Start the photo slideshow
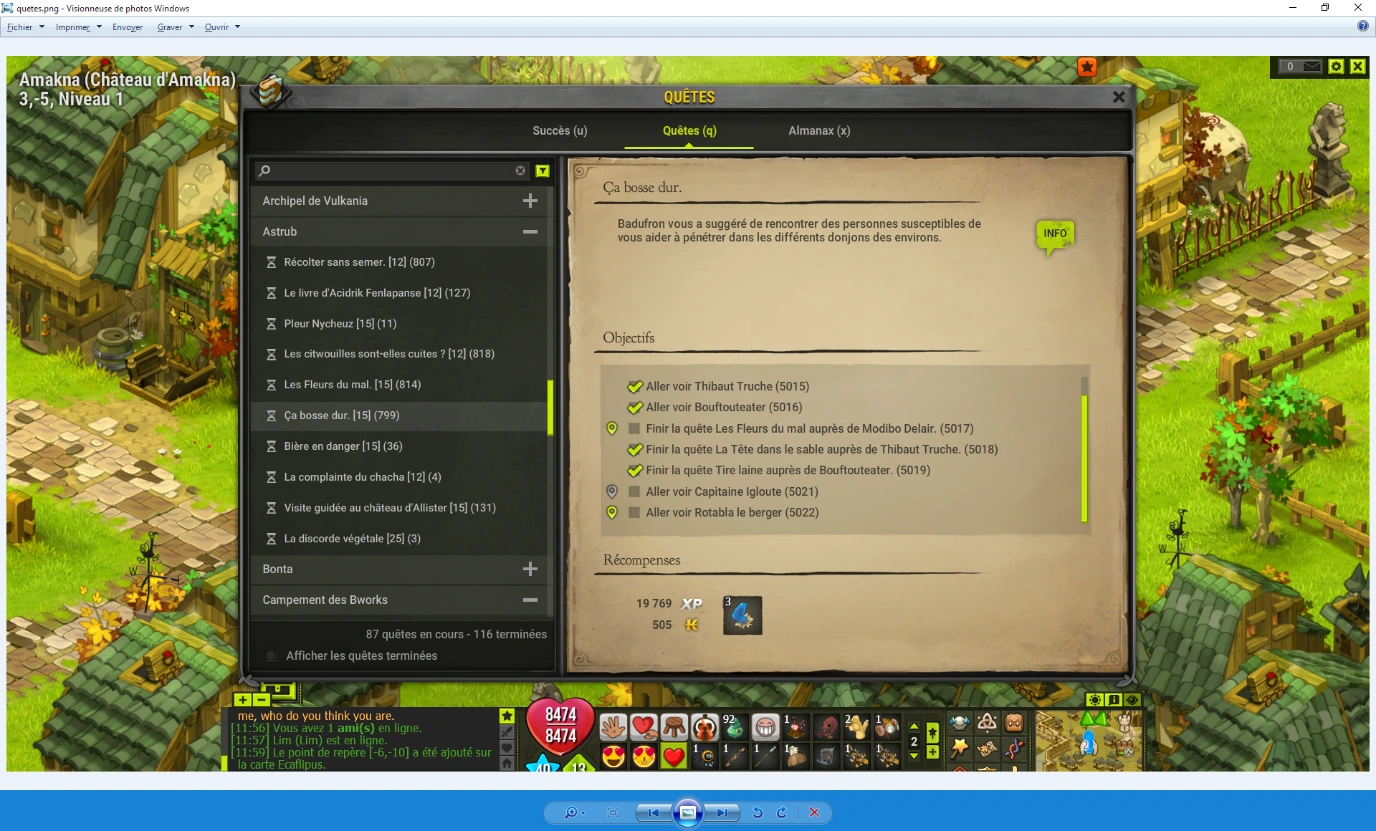Viewport: 1376px width, 831px height. (687, 813)
